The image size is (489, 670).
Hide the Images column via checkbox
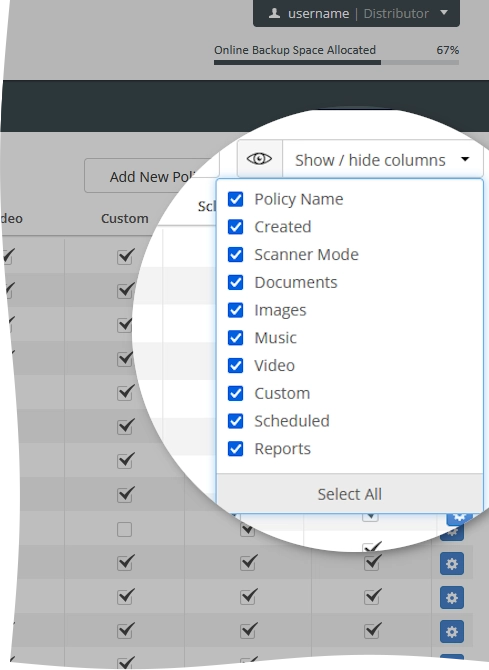tap(236, 310)
